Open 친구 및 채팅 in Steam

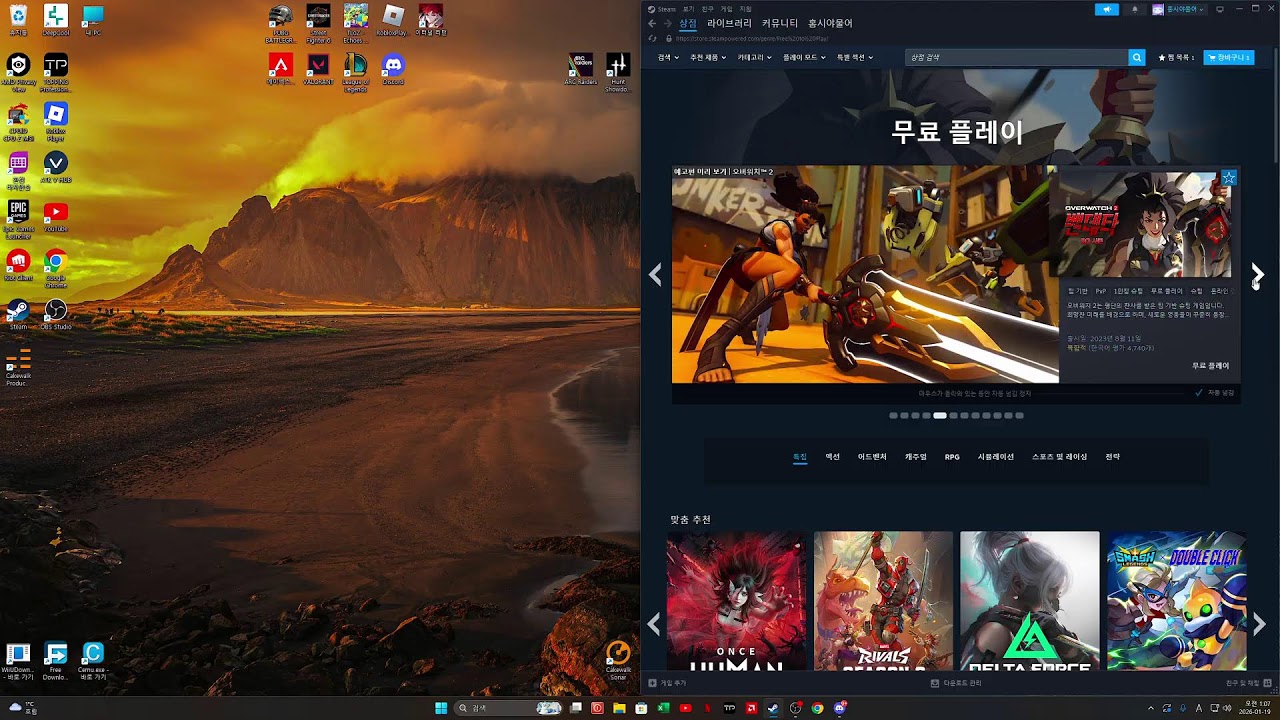pyautogui.click(x=1248, y=683)
